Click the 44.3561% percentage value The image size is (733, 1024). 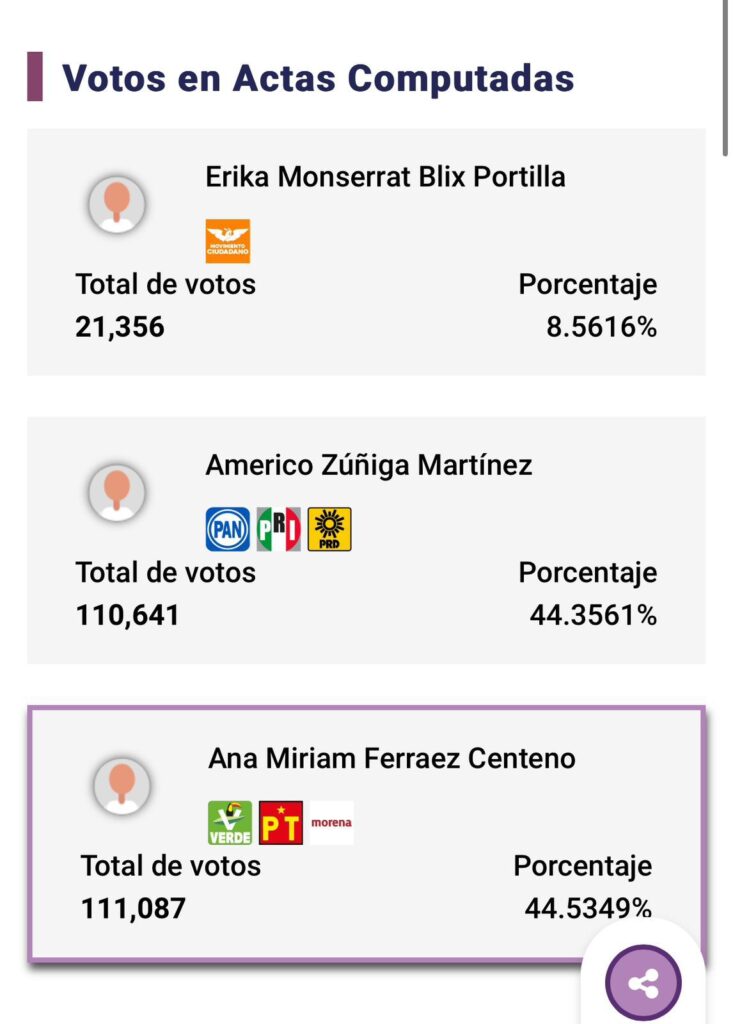593,615
